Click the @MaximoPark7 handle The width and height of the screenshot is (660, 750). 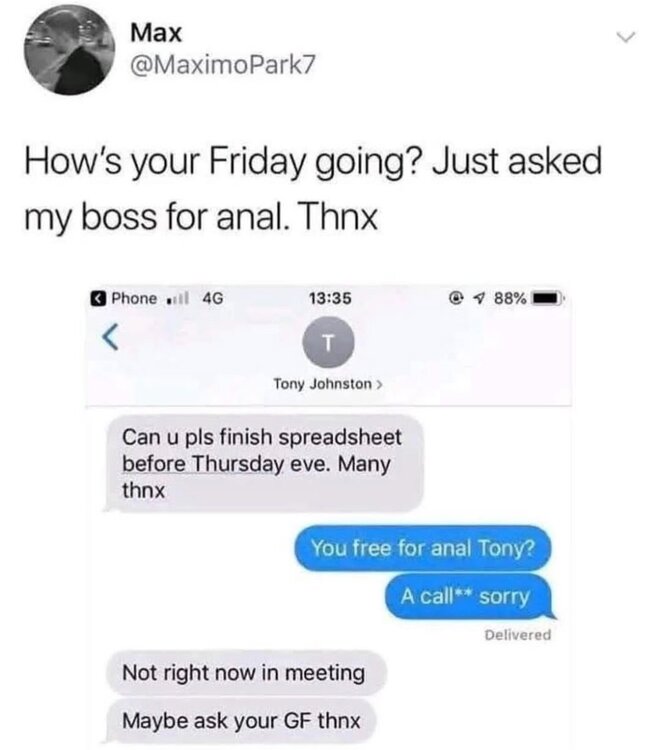click(x=223, y=65)
